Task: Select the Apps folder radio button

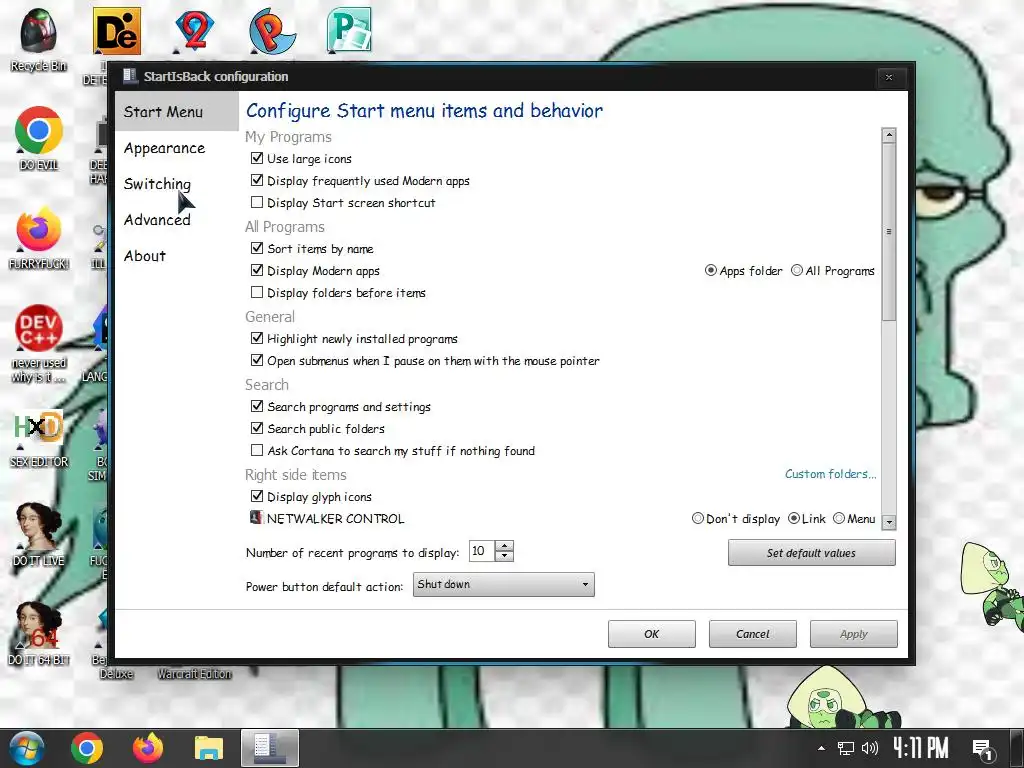Action: click(711, 270)
